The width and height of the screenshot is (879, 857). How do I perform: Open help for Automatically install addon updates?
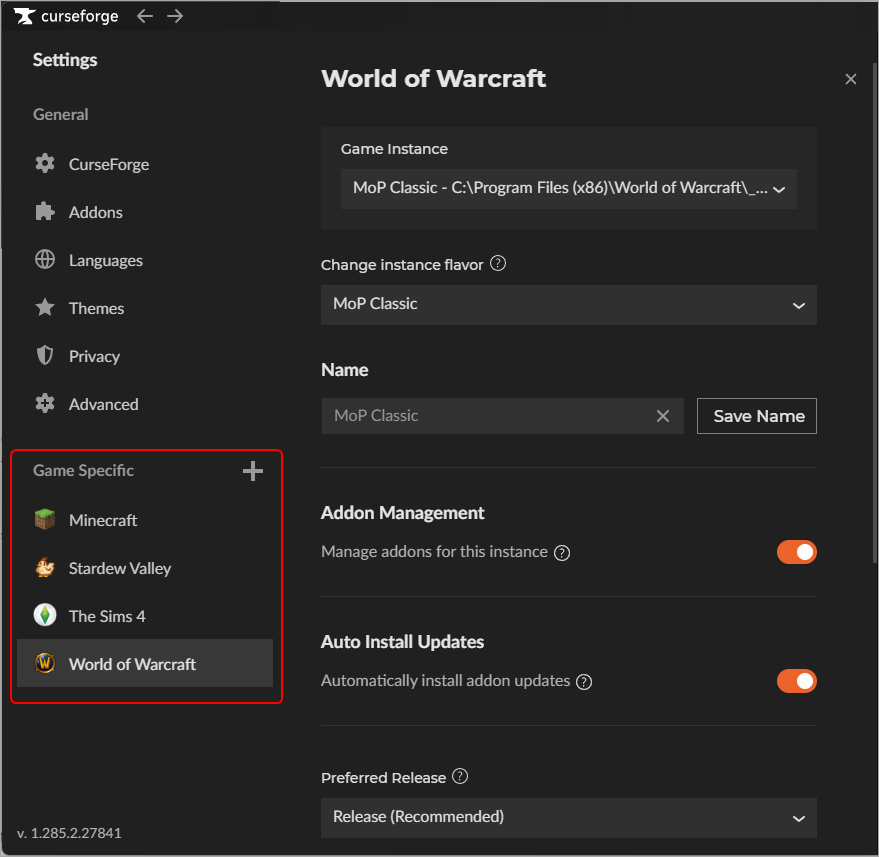[x=584, y=682]
